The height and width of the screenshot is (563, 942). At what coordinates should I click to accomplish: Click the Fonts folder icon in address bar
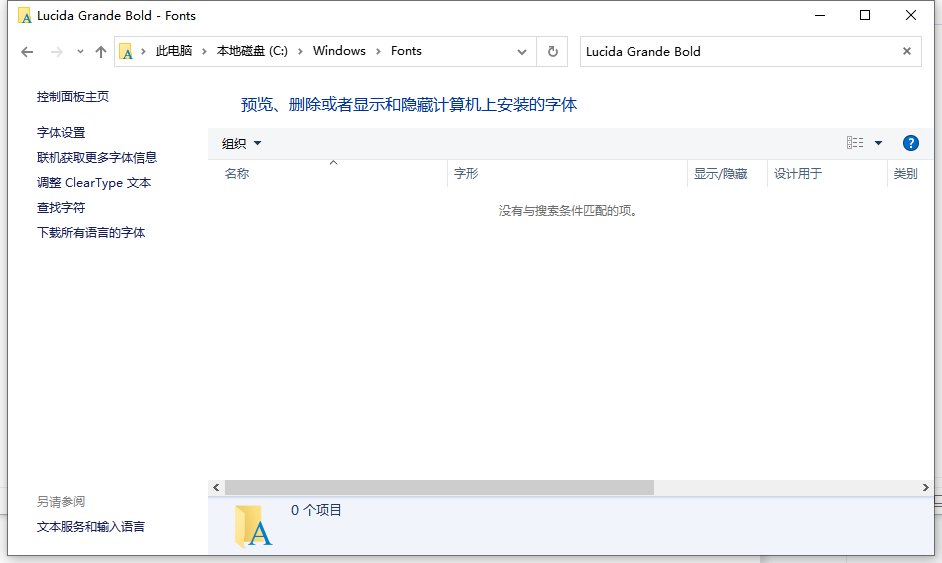(x=126, y=52)
